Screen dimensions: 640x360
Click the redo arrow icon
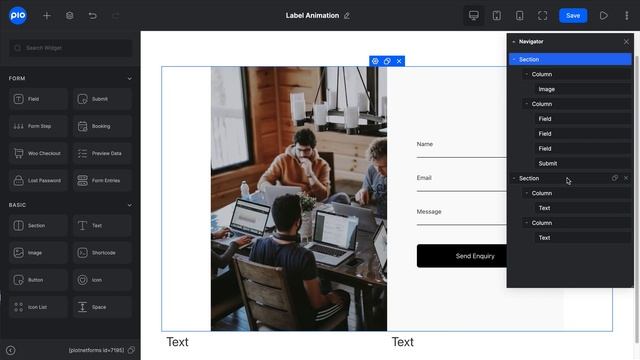(116, 16)
